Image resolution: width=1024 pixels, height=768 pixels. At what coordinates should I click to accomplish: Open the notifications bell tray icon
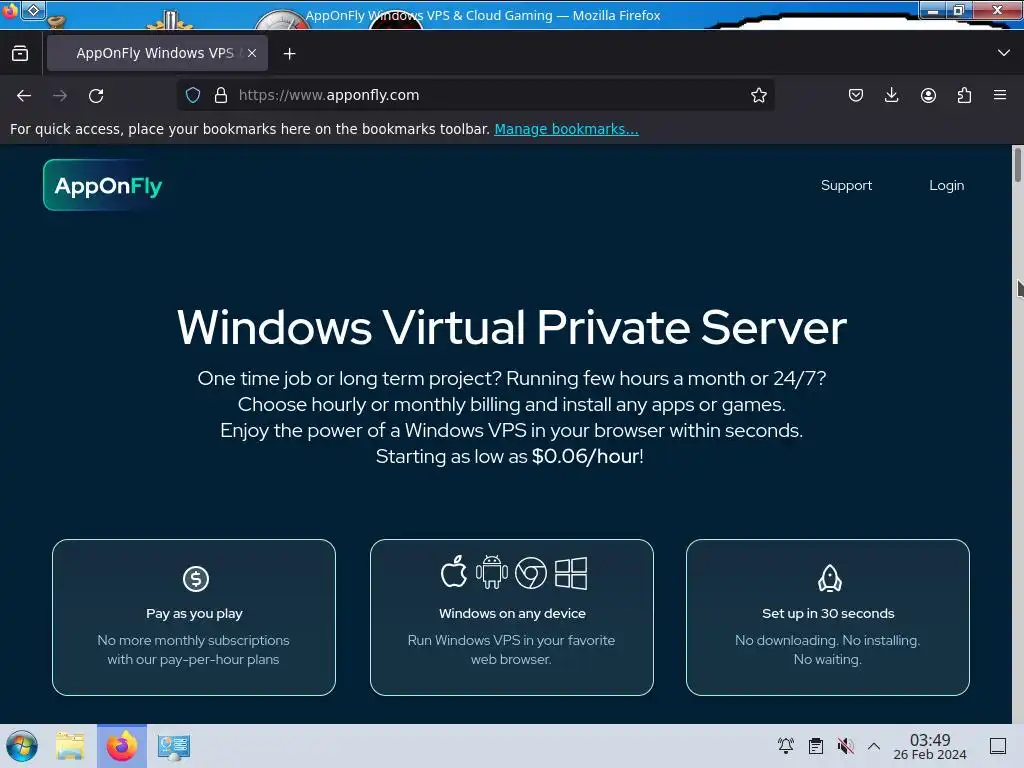point(786,746)
